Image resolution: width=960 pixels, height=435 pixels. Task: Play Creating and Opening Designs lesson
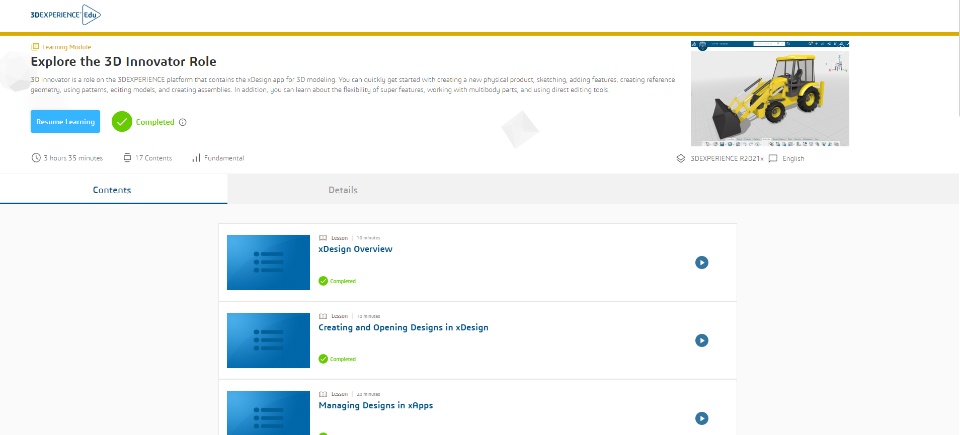(x=702, y=340)
